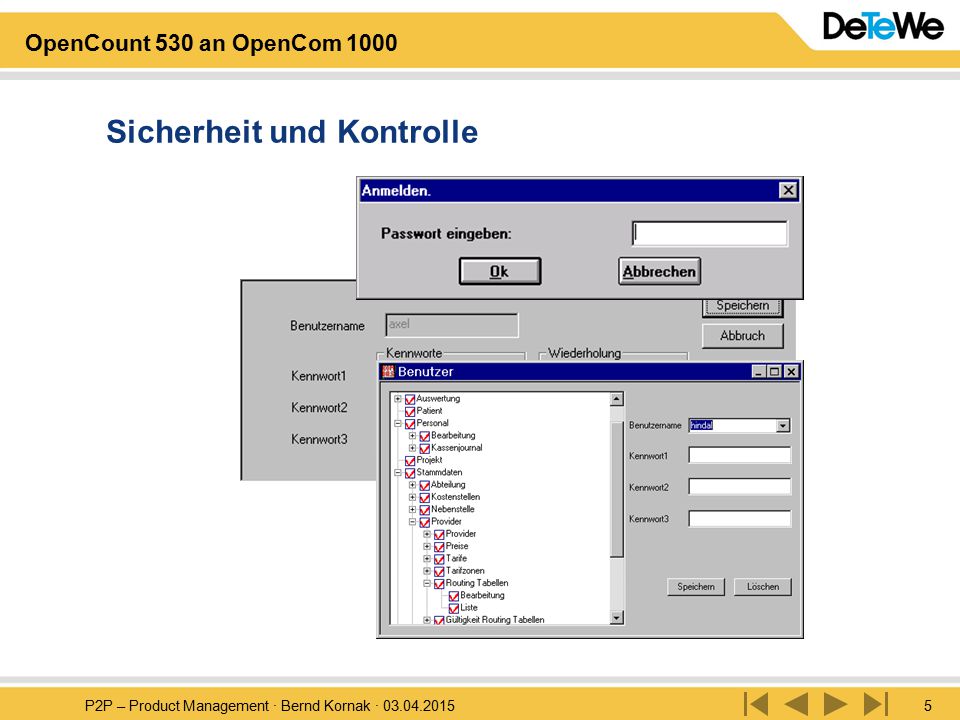Viewport: 960px width, 720px height.
Task: Expand the Nebenstelle tree node
Action: (413, 510)
